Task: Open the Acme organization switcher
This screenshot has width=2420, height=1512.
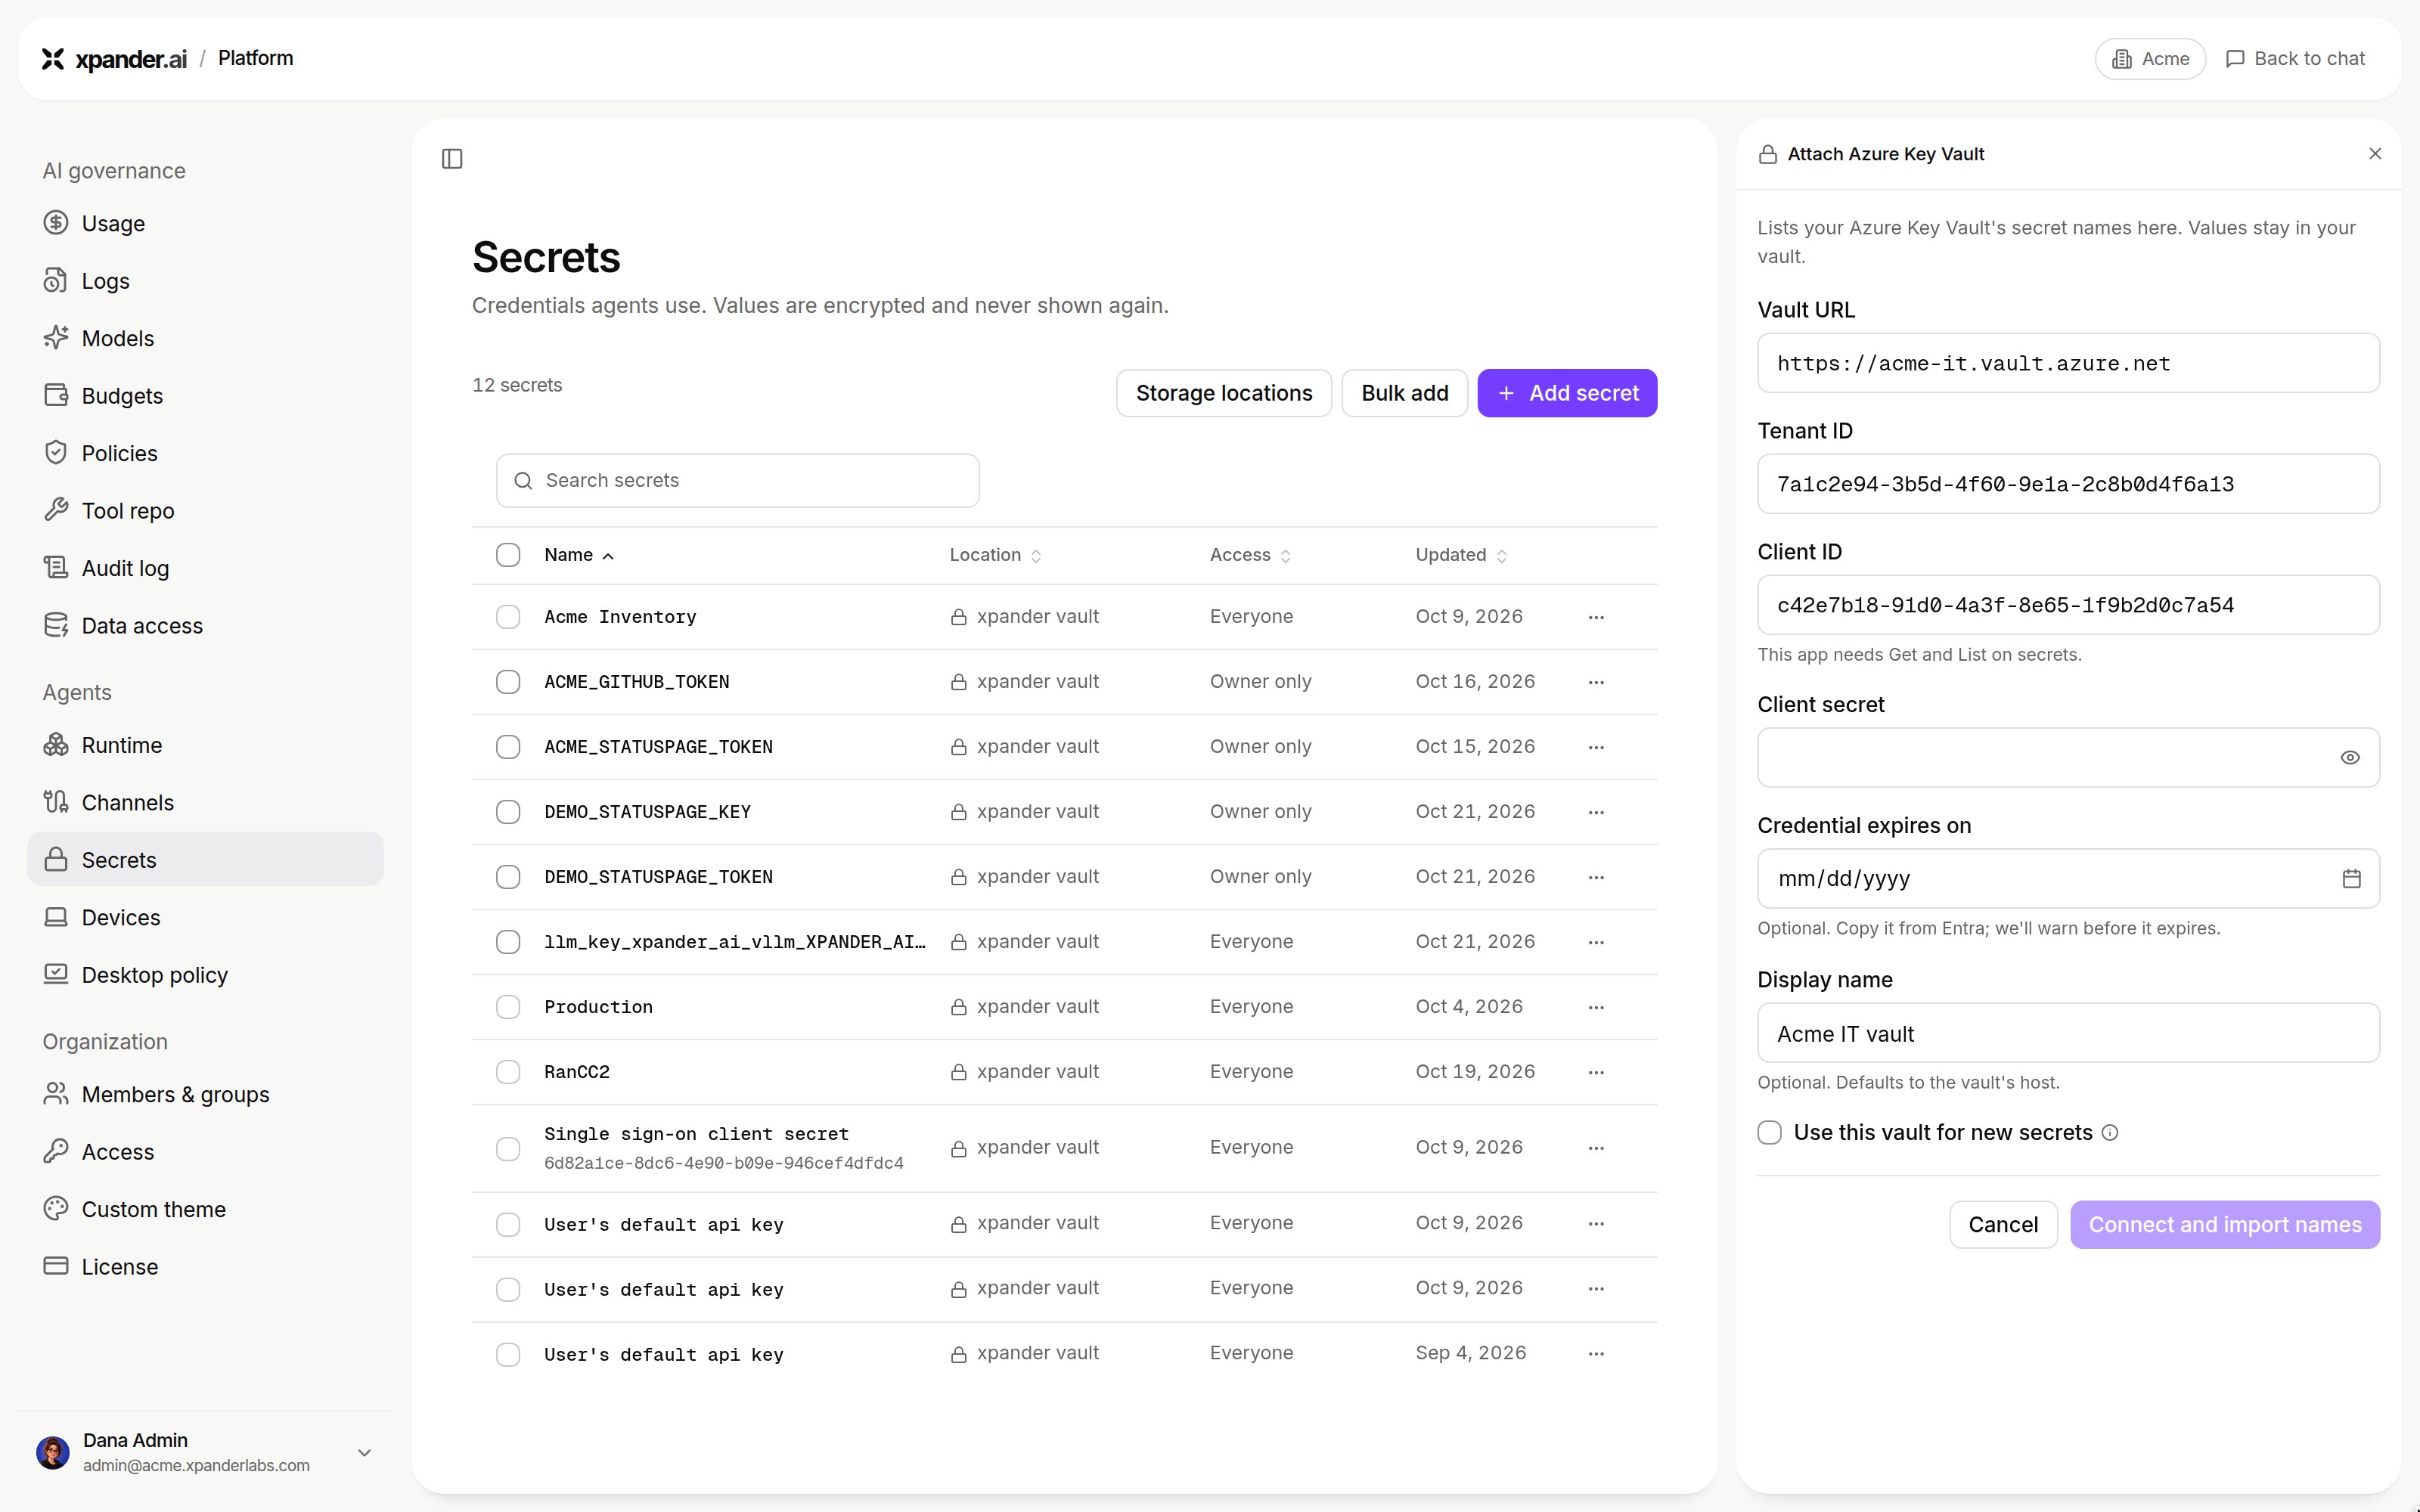Action: 2150,59
